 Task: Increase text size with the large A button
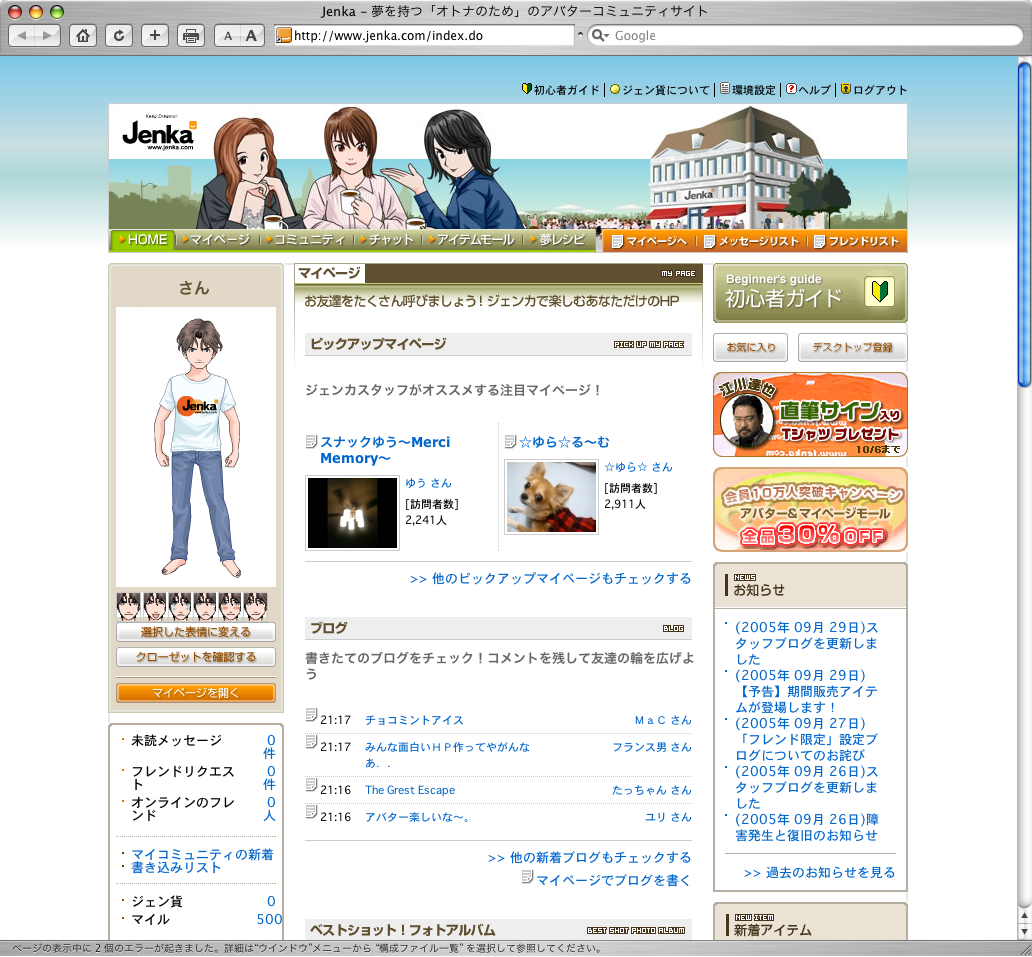coord(251,36)
